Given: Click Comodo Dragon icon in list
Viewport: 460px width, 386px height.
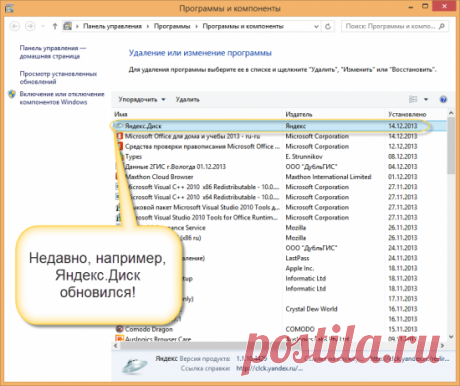Looking at the screenshot, I should coord(119,329).
